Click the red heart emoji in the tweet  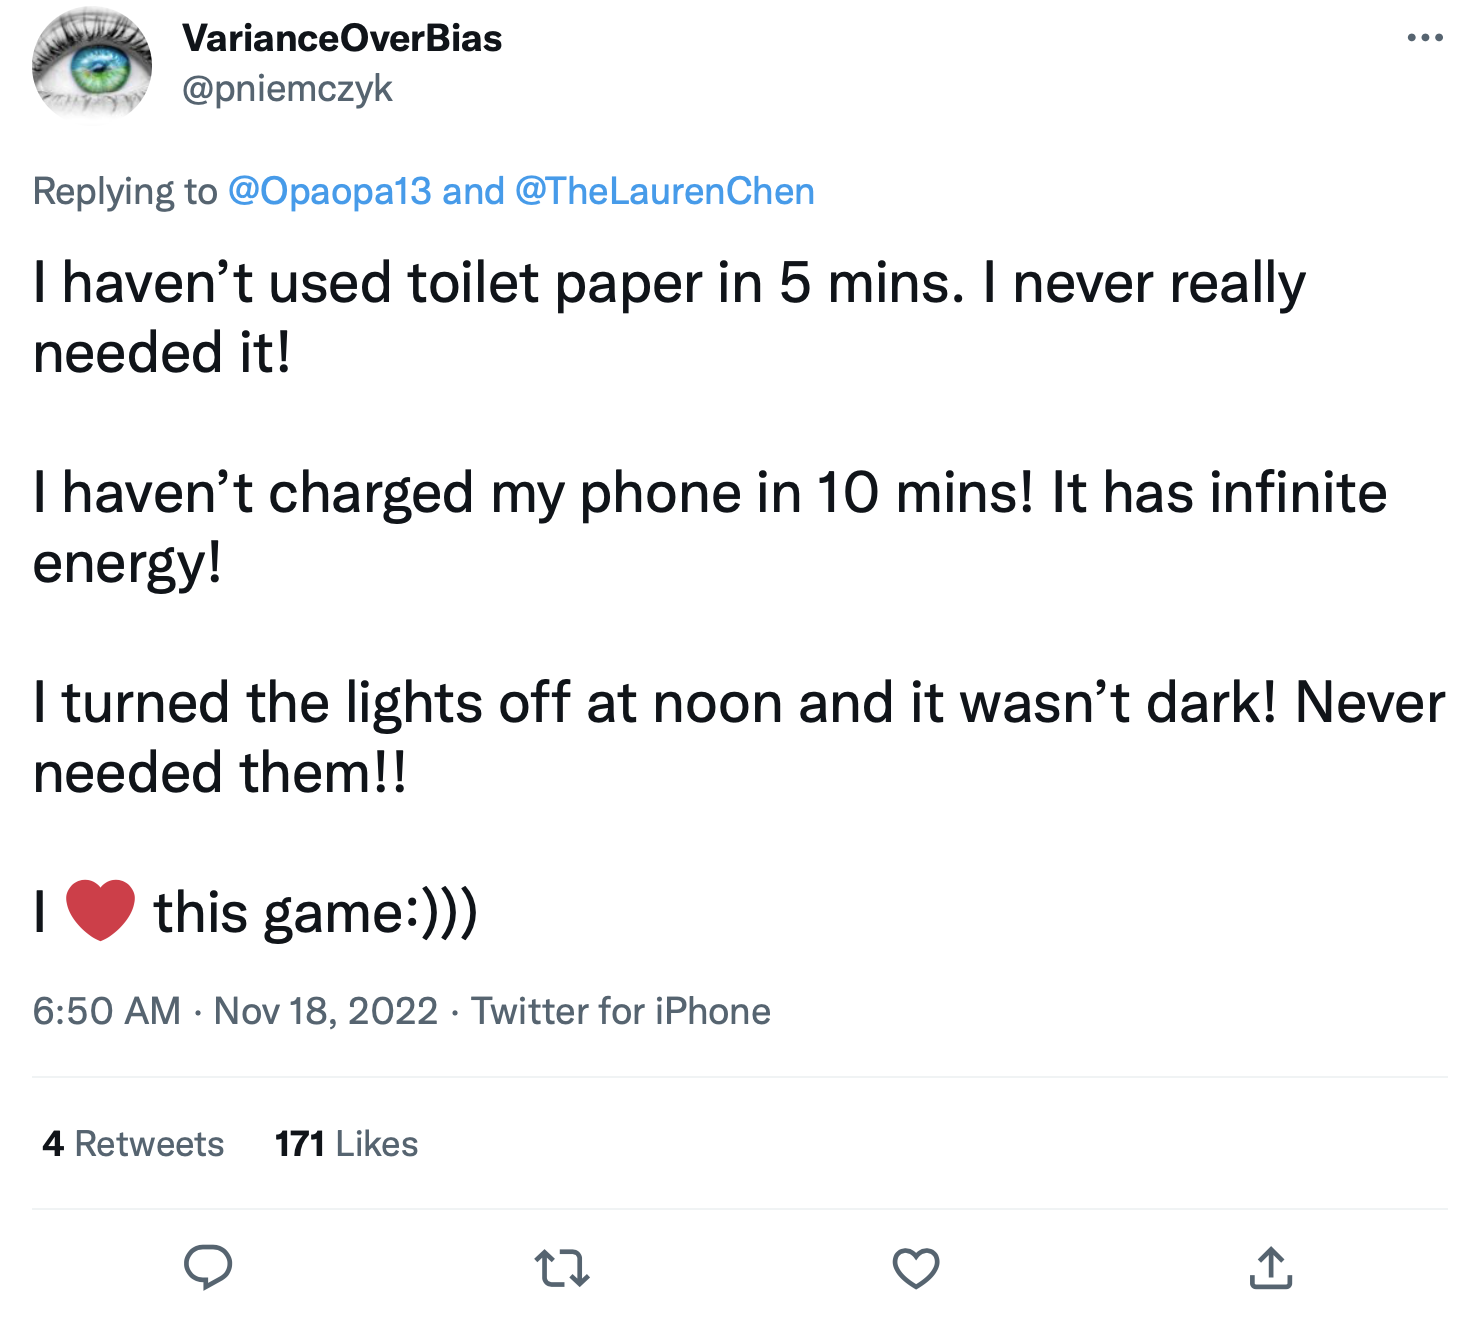tap(100, 910)
